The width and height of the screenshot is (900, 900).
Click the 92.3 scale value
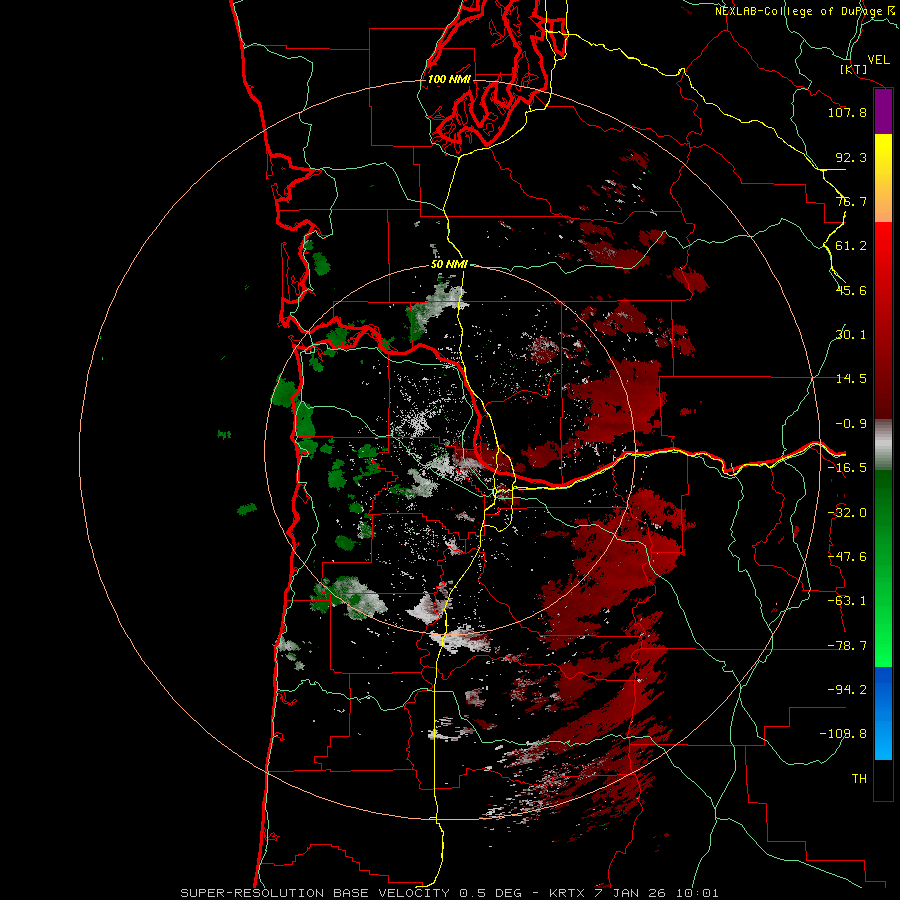(x=851, y=157)
